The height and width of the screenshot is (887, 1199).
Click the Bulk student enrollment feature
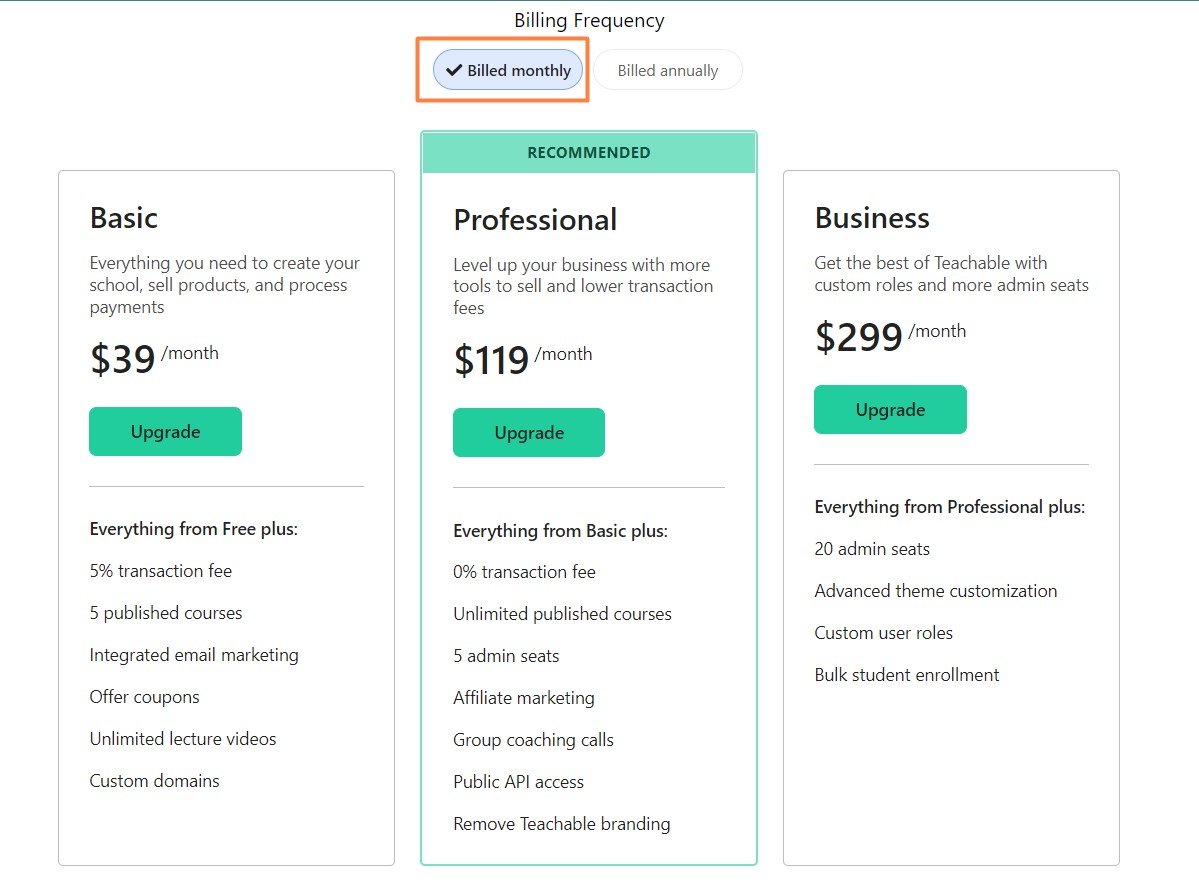coord(907,675)
